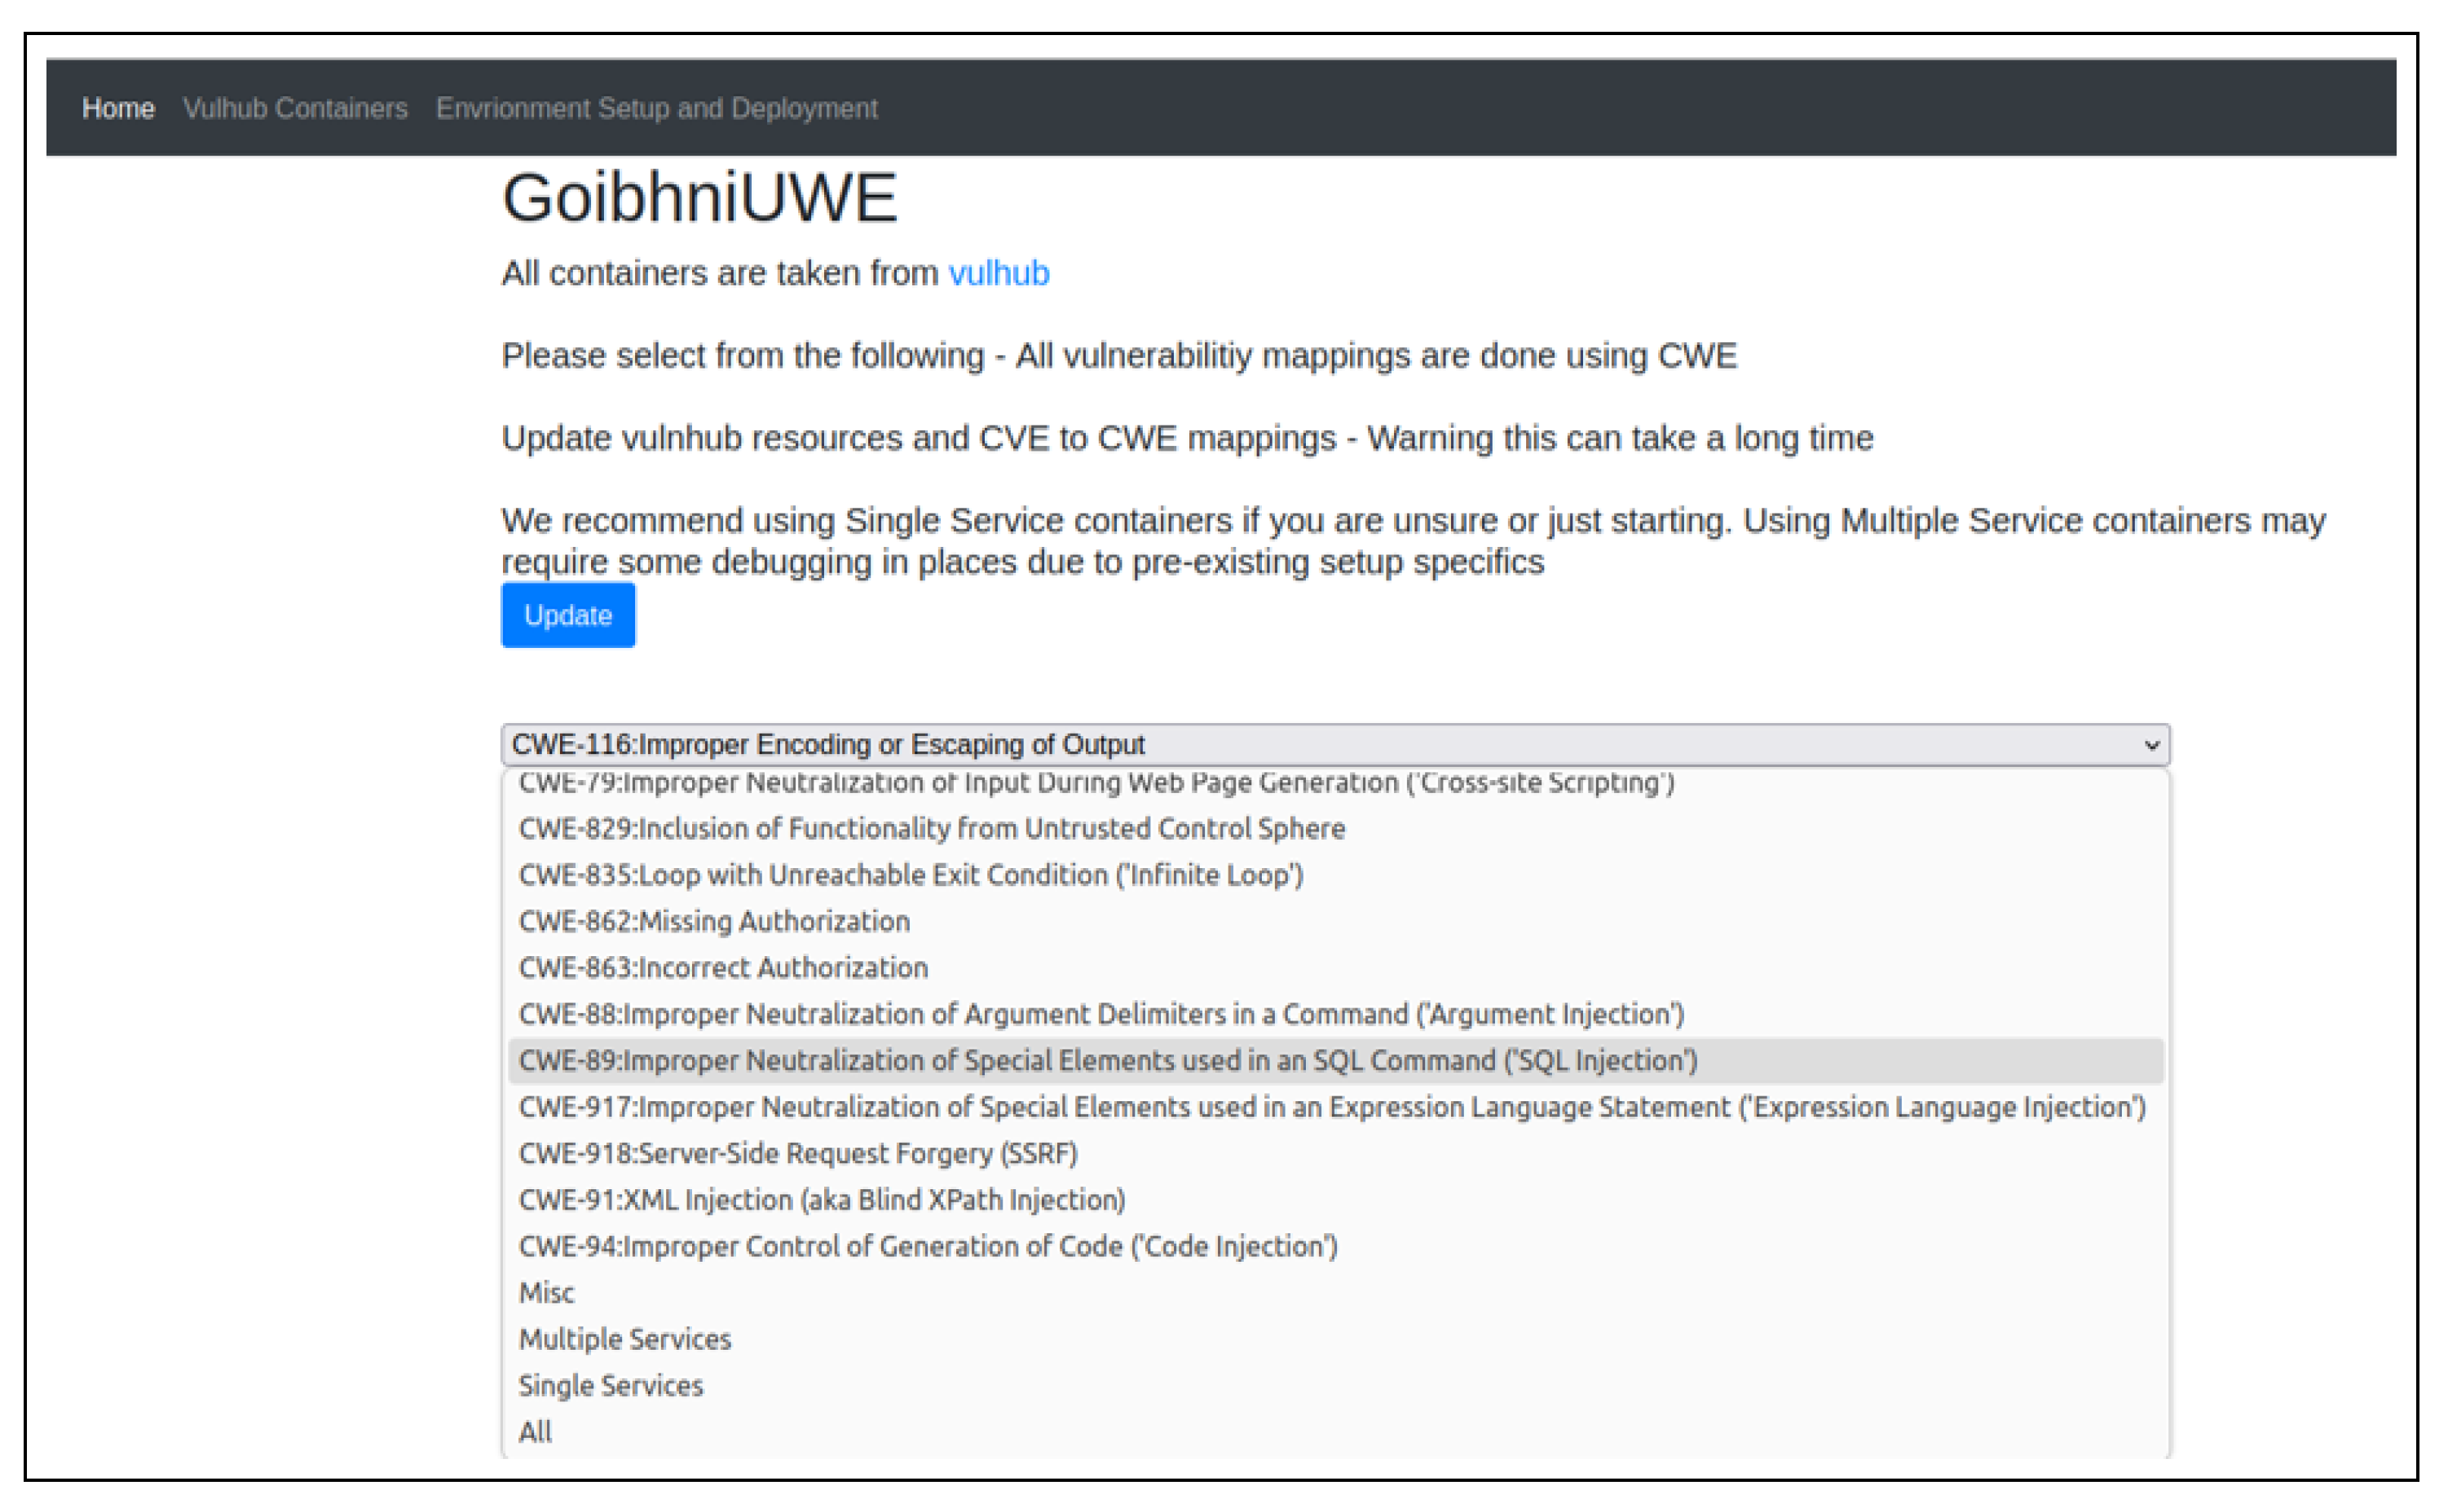Click the Home navigation link

pyautogui.click(x=118, y=108)
